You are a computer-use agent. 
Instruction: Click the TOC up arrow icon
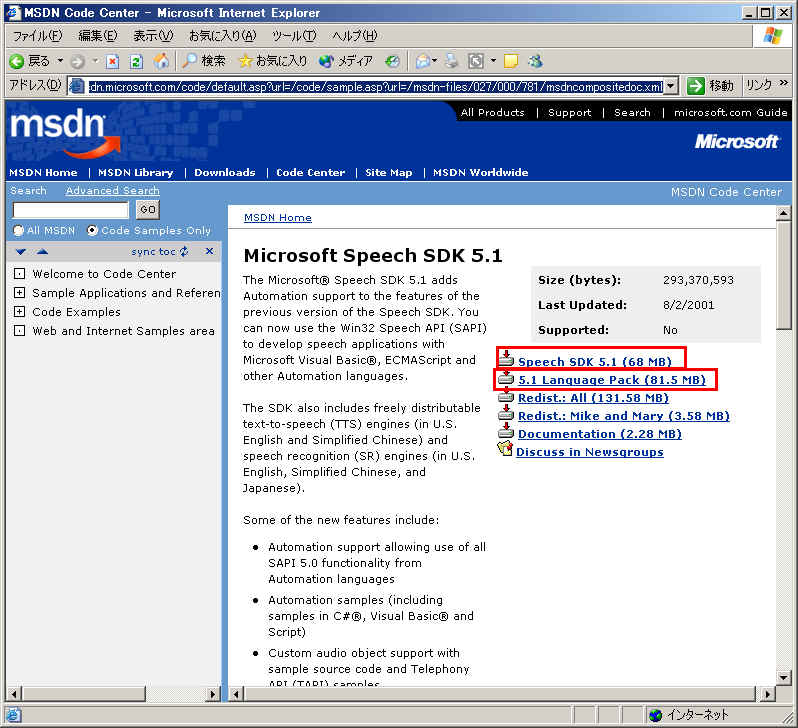click(x=42, y=251)
